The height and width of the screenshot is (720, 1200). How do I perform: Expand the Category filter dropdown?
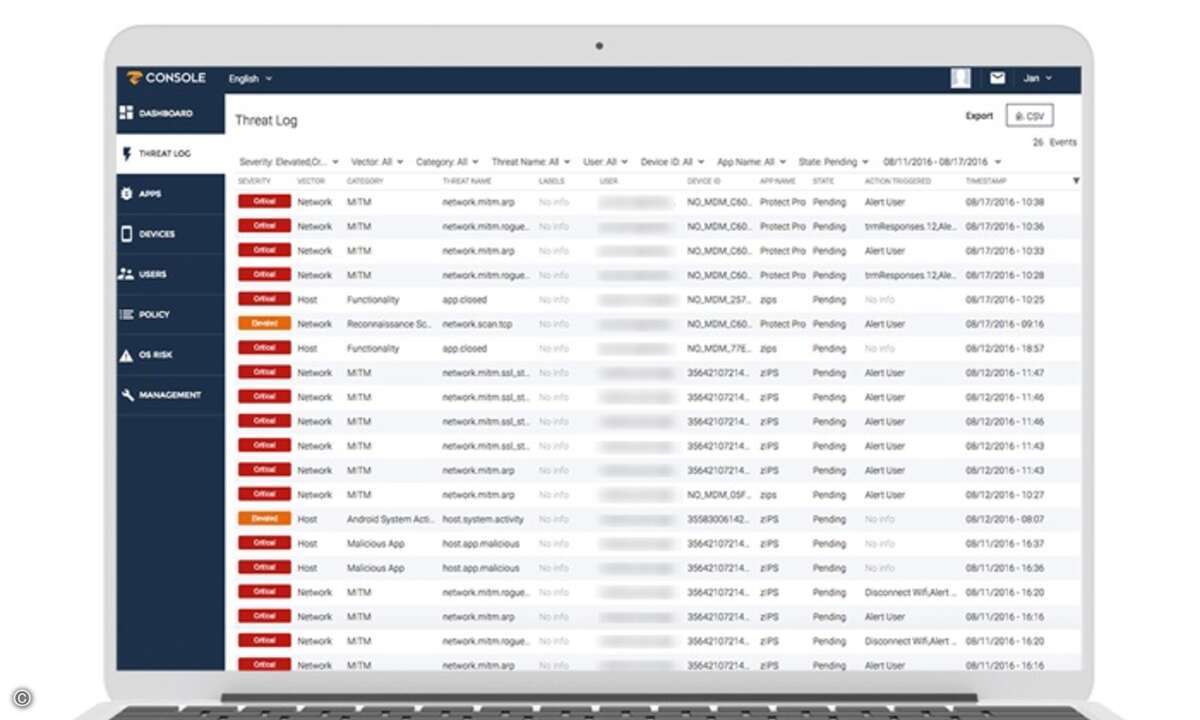tap(448, 162)
